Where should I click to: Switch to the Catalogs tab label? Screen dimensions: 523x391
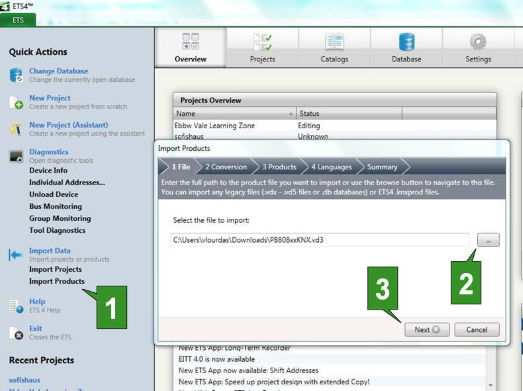[334, 59]
